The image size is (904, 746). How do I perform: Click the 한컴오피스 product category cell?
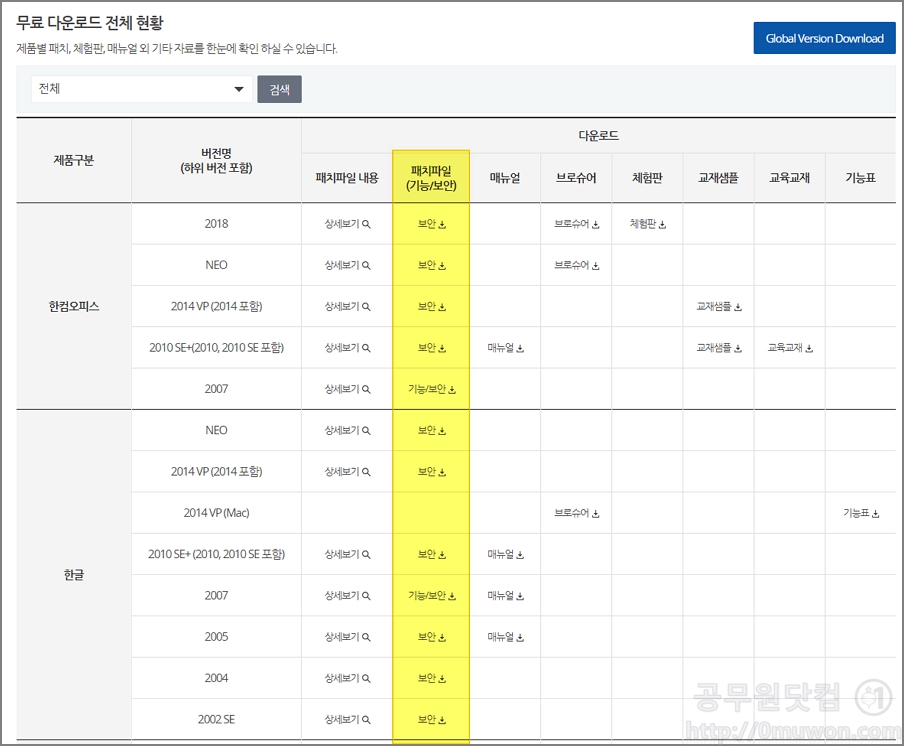point(74,306)
